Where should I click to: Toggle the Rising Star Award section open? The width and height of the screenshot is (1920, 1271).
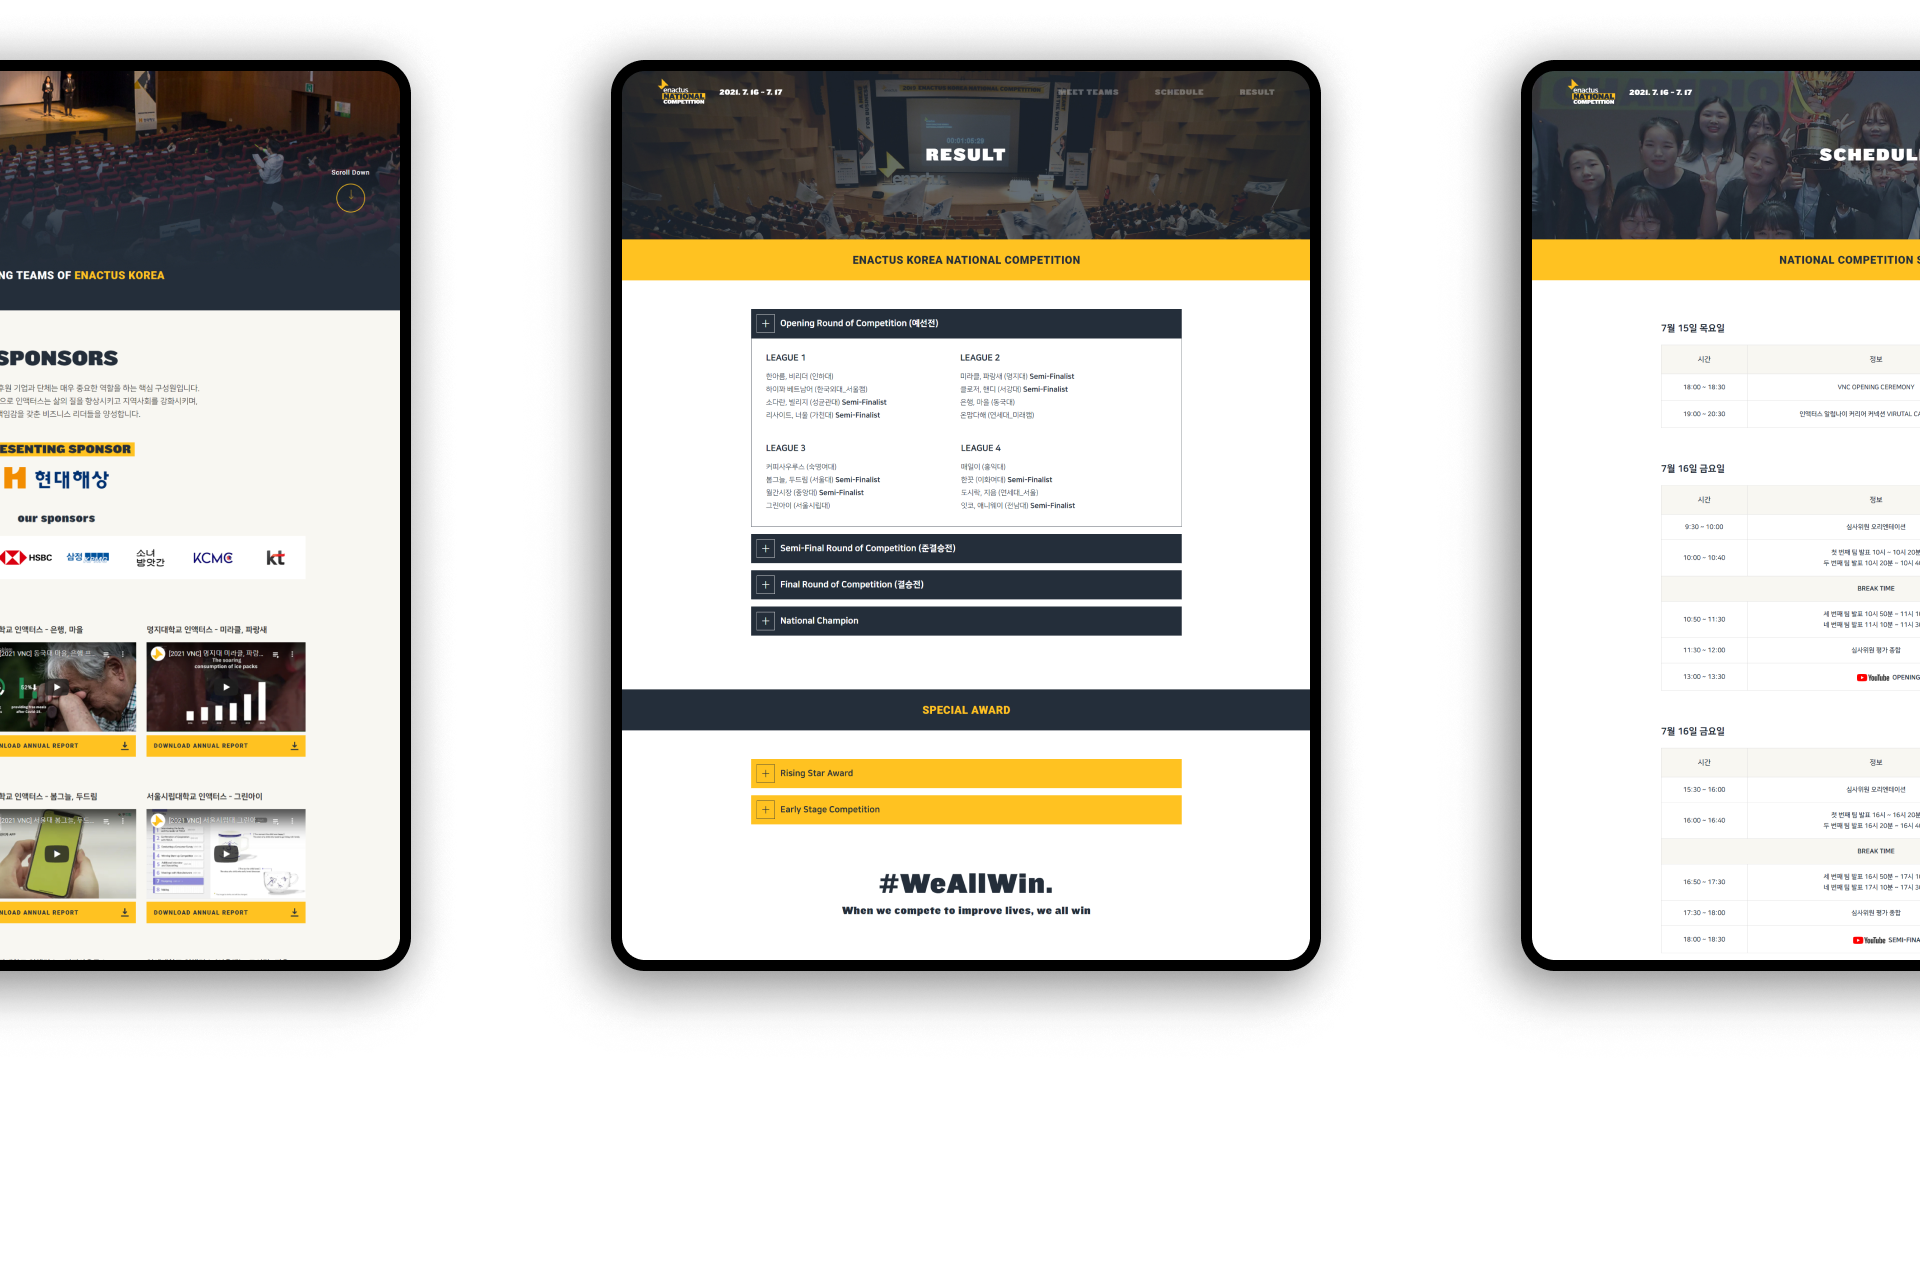point(767,772)
